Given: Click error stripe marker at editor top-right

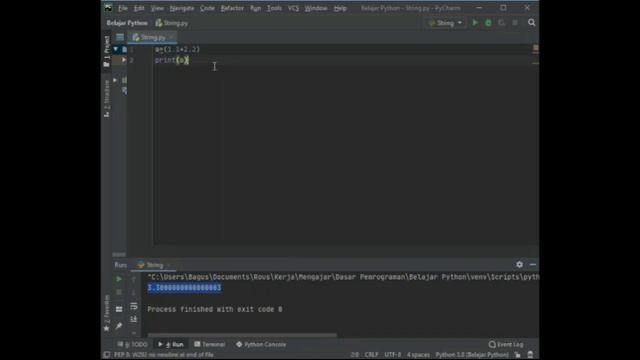Looking at the screenshot, I should [535, 49].
